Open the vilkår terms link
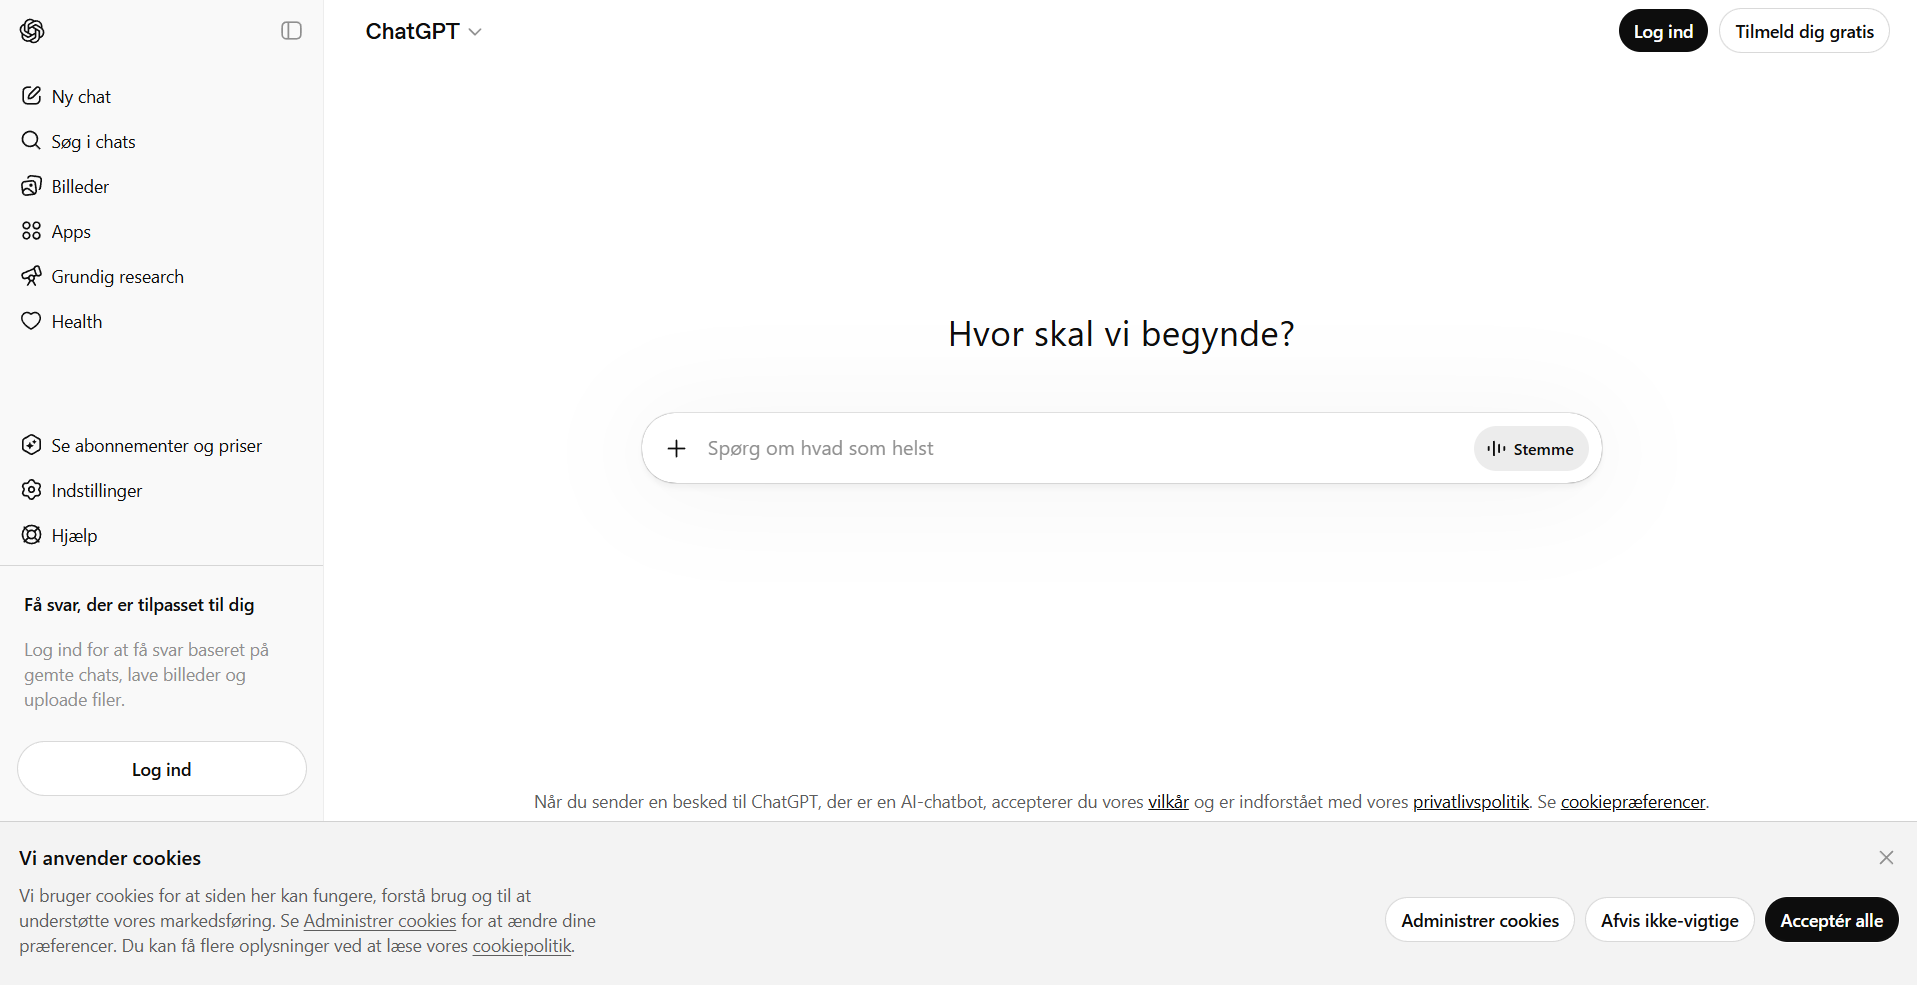The image size is (1917, 985). (1168, 802)
